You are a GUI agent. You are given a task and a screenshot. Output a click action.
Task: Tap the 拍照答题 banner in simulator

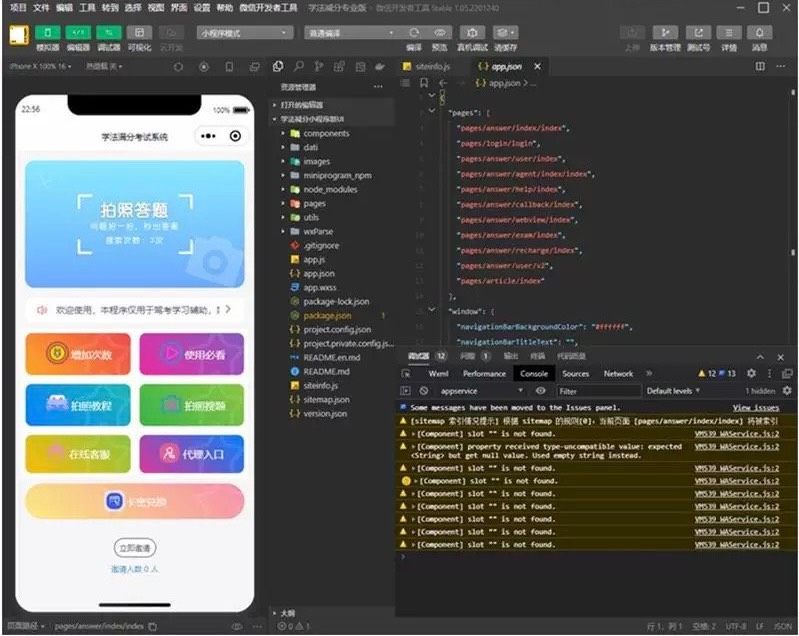(x=135, y=224)
